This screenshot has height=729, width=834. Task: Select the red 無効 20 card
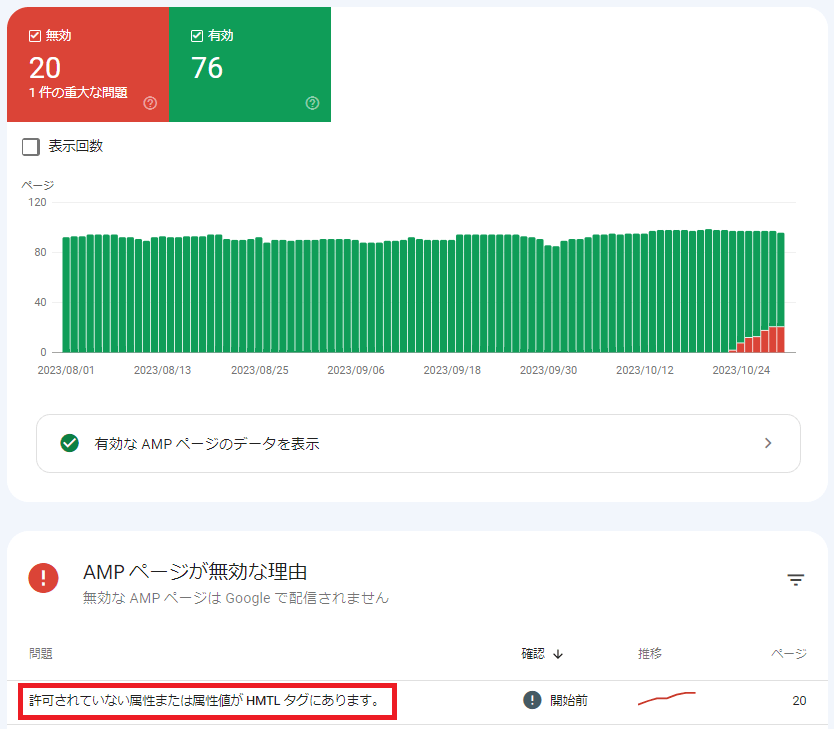pos(88,65)
